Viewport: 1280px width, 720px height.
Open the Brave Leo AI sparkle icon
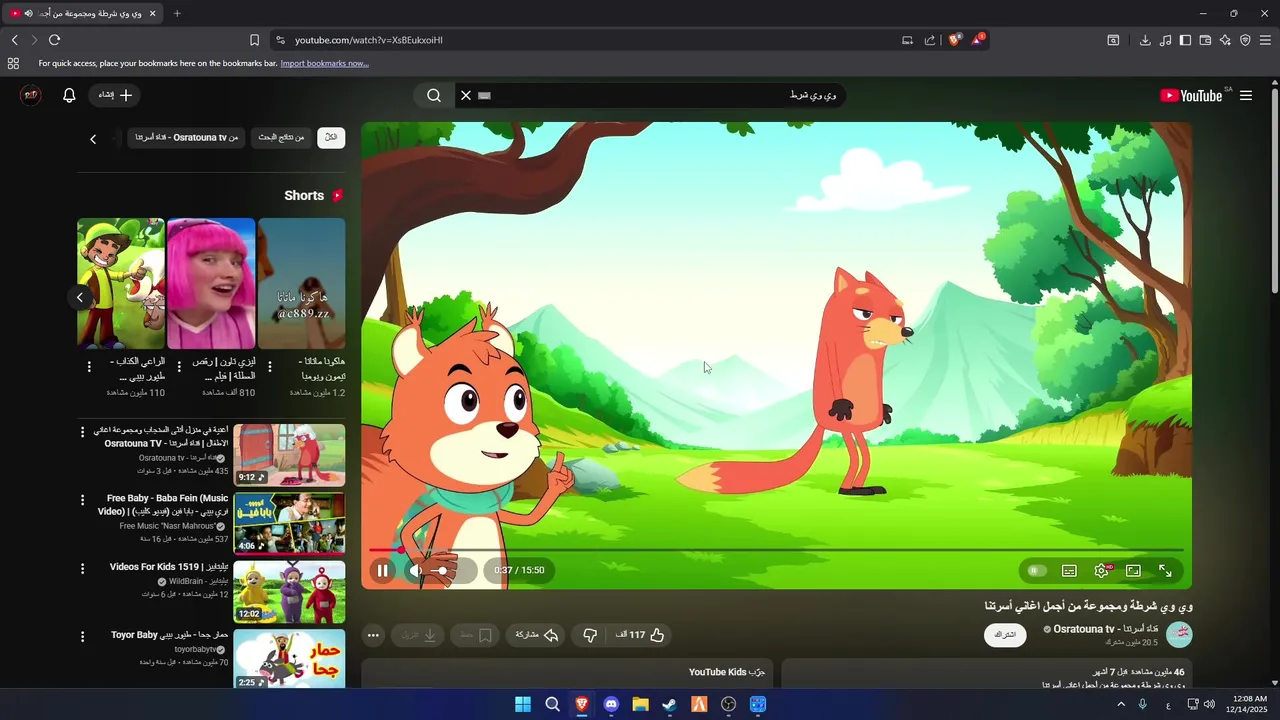point(1225,40)
